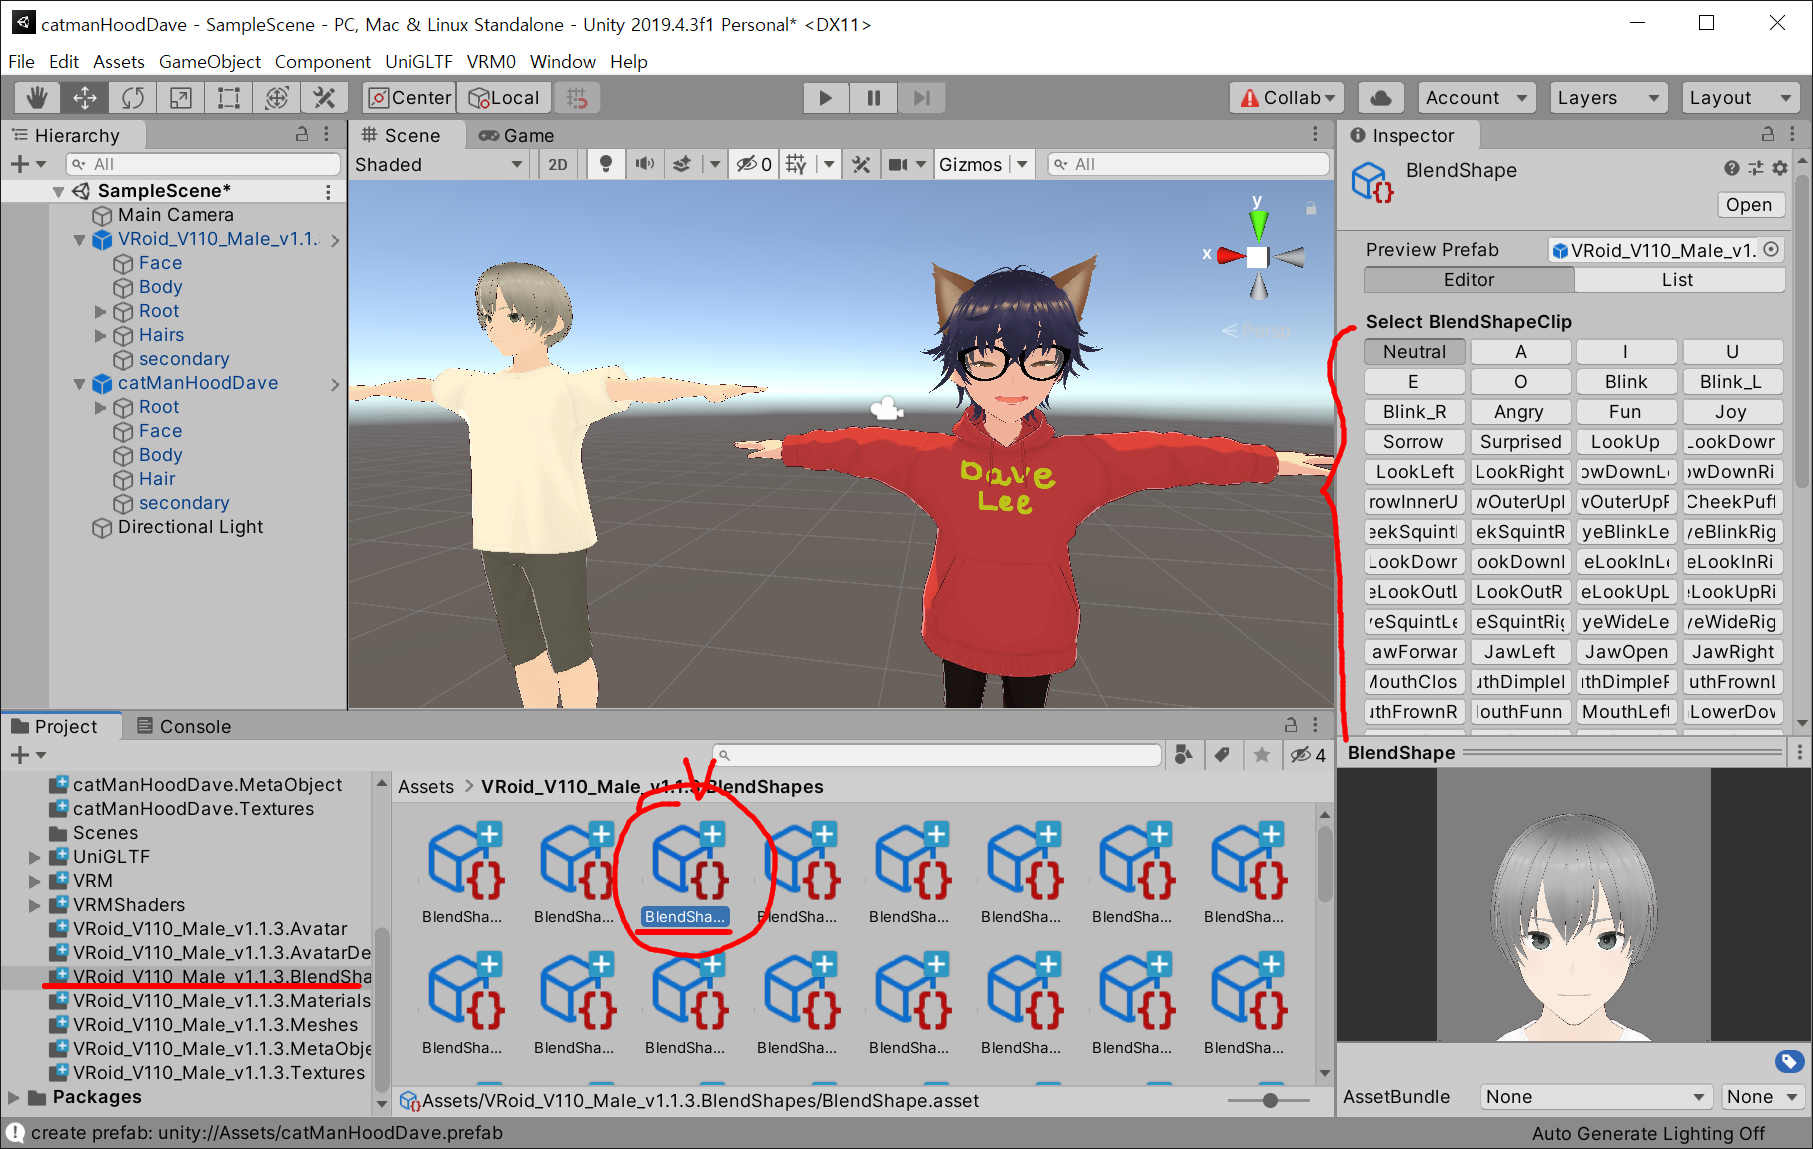This screenshot has height=1149, width=1813.
Task: Switch to the Game tab
Action: pyautogui.click(x=516, y=136)
